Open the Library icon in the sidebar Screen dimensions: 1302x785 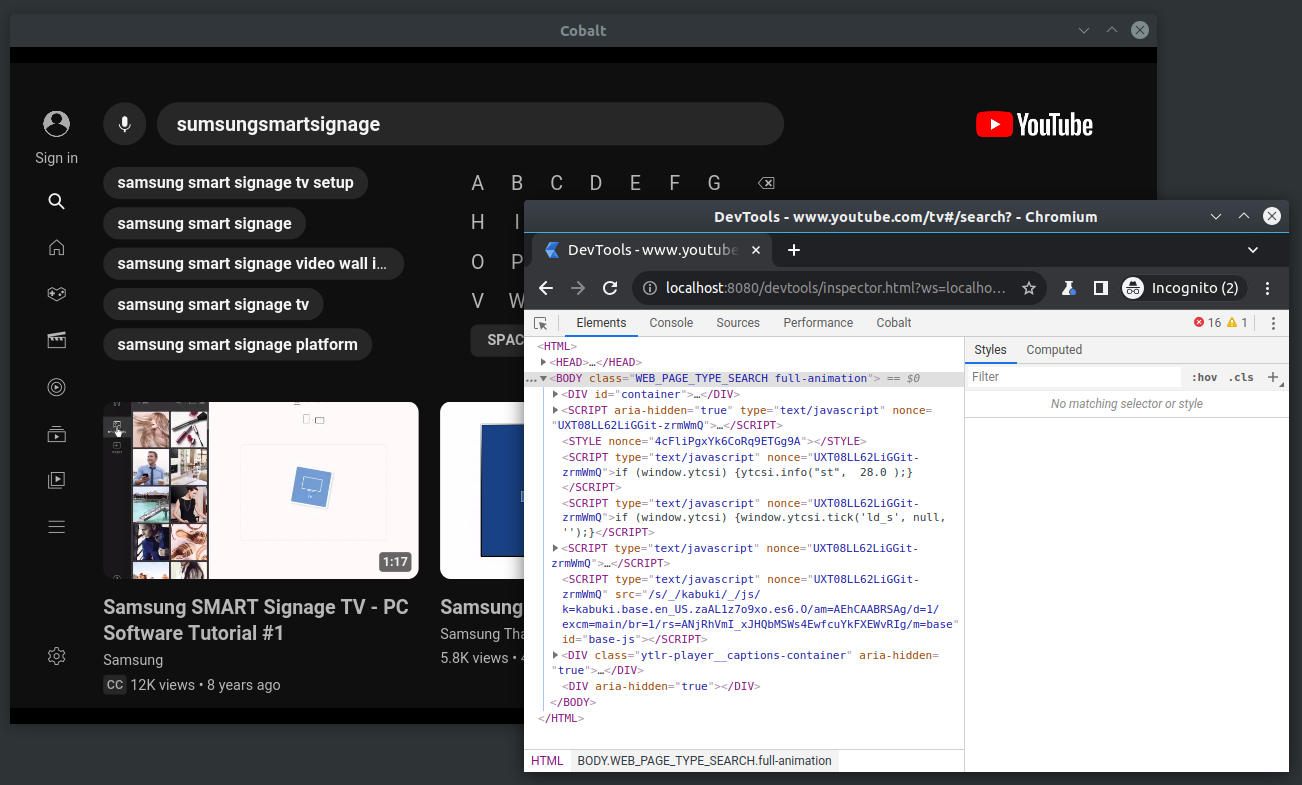tap(56, 480)
